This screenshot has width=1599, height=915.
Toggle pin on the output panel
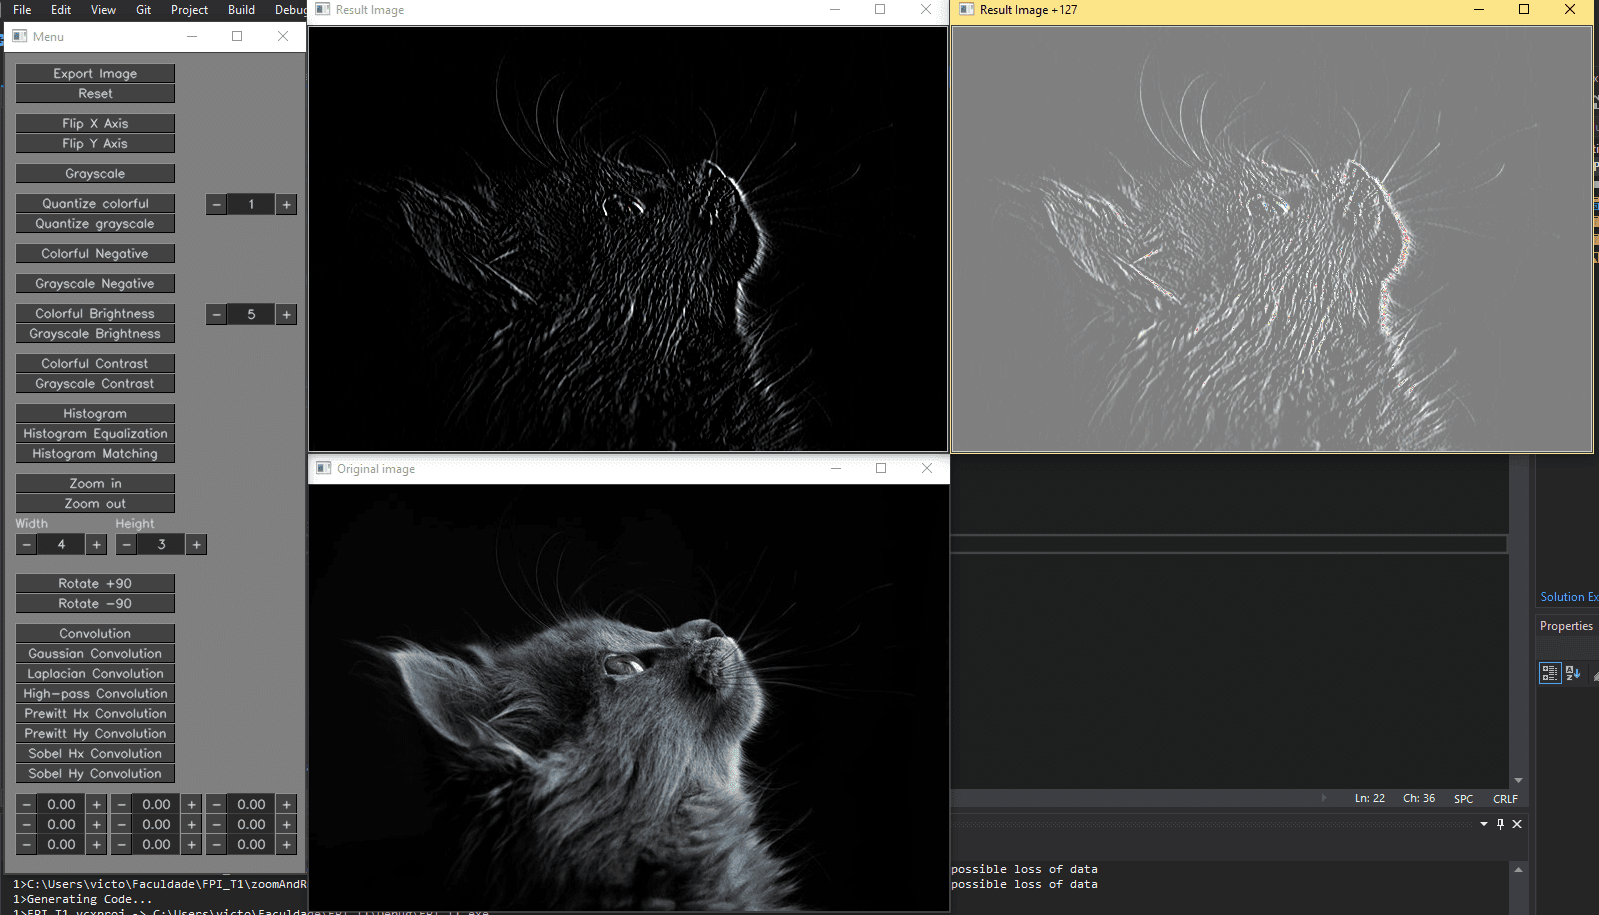coord(1500,824)
